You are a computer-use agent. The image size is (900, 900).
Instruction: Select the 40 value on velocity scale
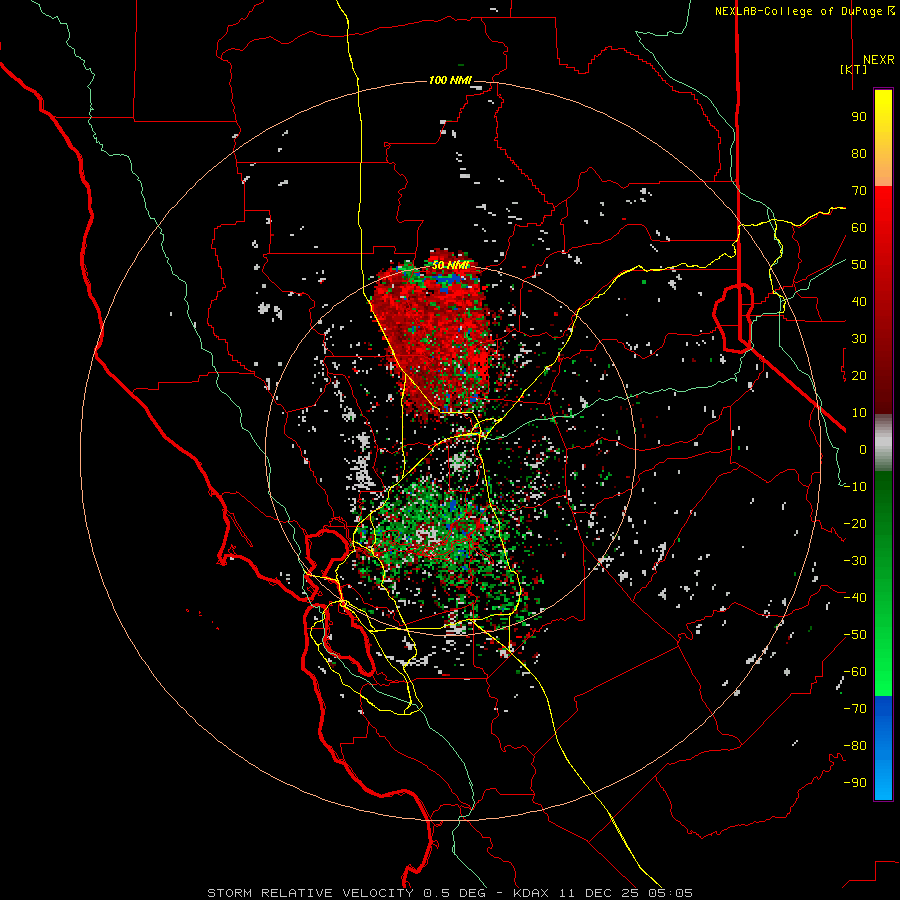tap(859, 302)
